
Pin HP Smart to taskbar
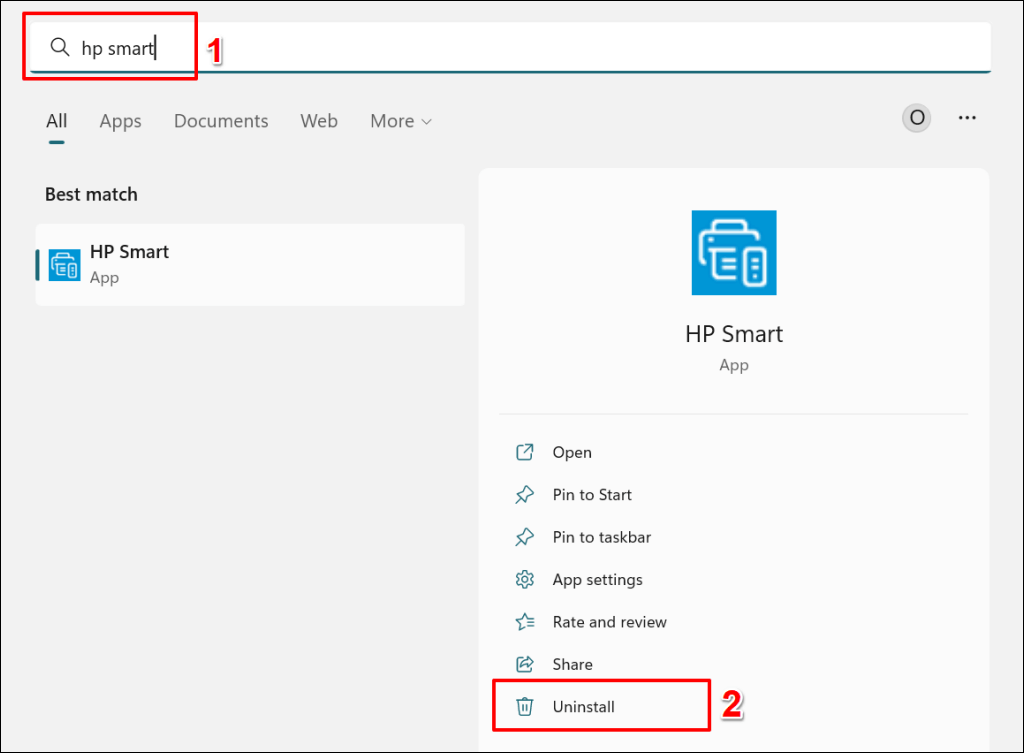[601, 537]
